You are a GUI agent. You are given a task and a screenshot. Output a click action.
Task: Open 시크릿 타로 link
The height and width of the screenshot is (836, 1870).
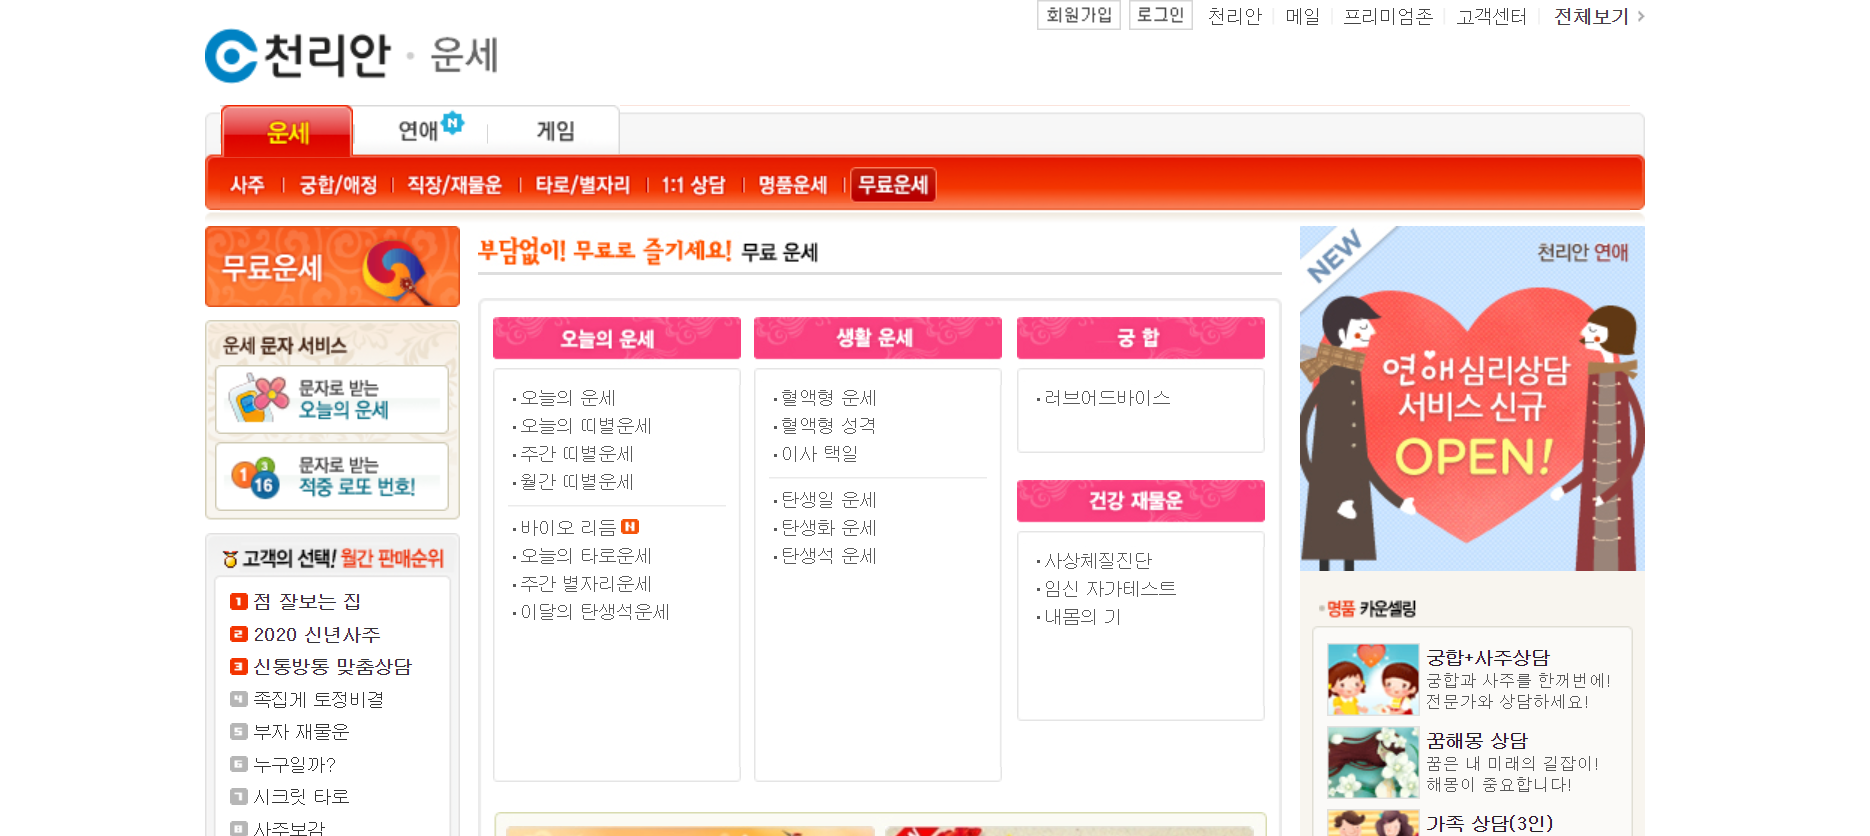point(301,796)
